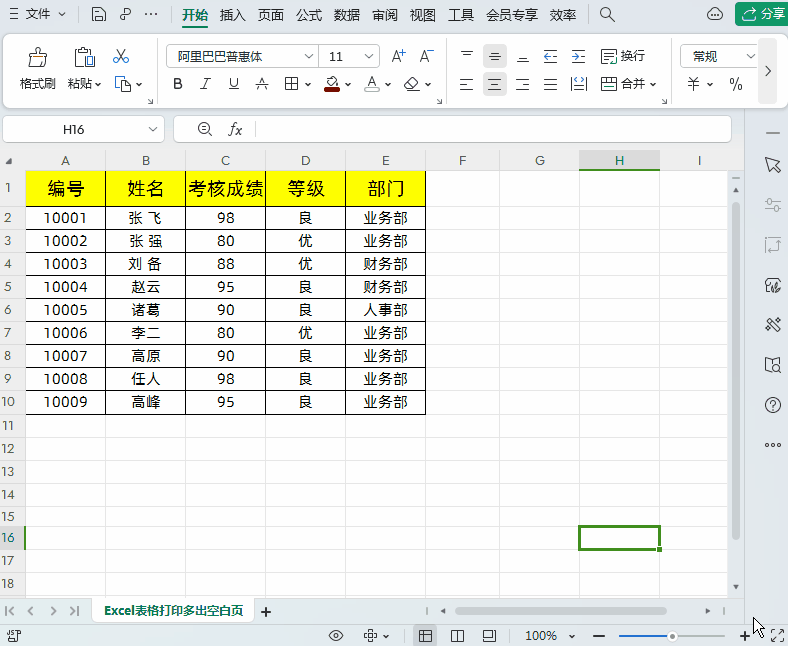Click the Fullscreen icon at bottom right
Screen dimensions: 788x646
[777, 636]
